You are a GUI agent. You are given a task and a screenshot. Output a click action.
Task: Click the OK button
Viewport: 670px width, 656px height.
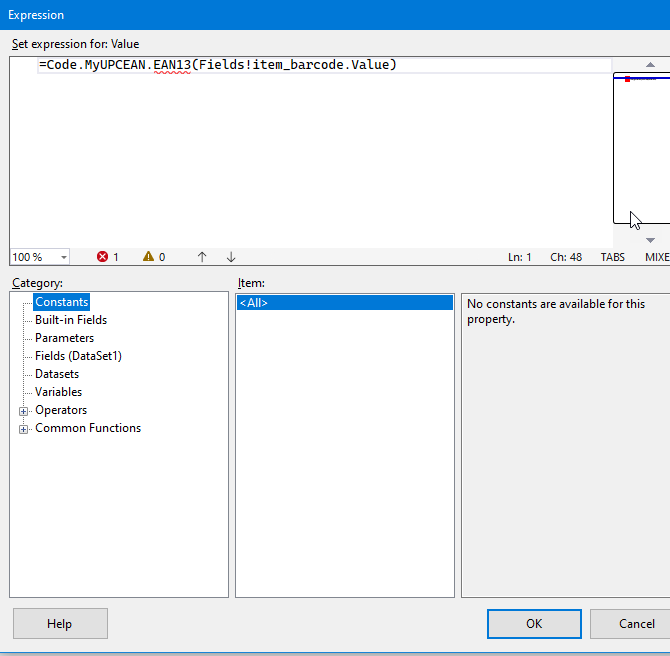tap(534, 624)
